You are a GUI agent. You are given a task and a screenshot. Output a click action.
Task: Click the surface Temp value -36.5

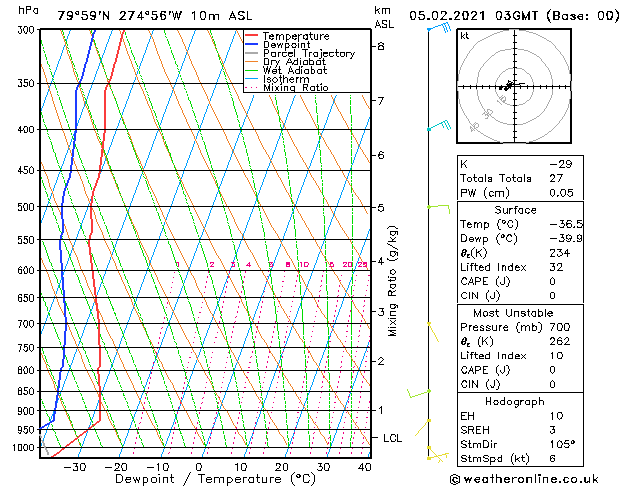tap(566, 224)
